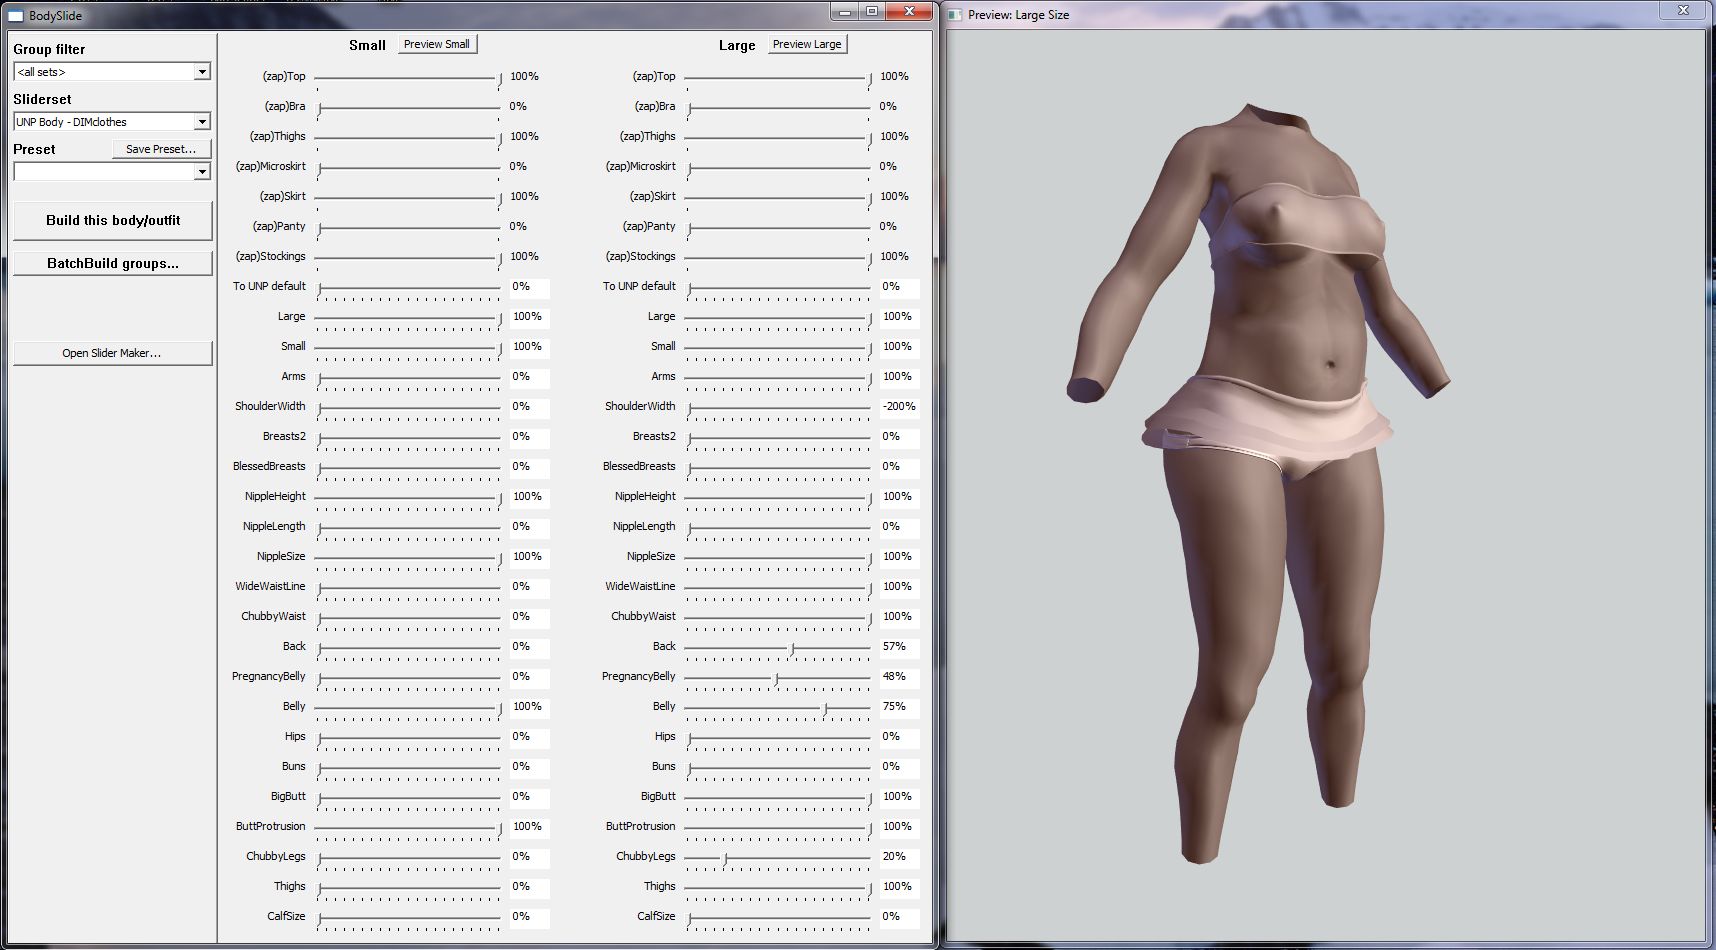Click the Large column Back slider handle
This screenshot has height=950, width=1716.
[x=792, y=649]
